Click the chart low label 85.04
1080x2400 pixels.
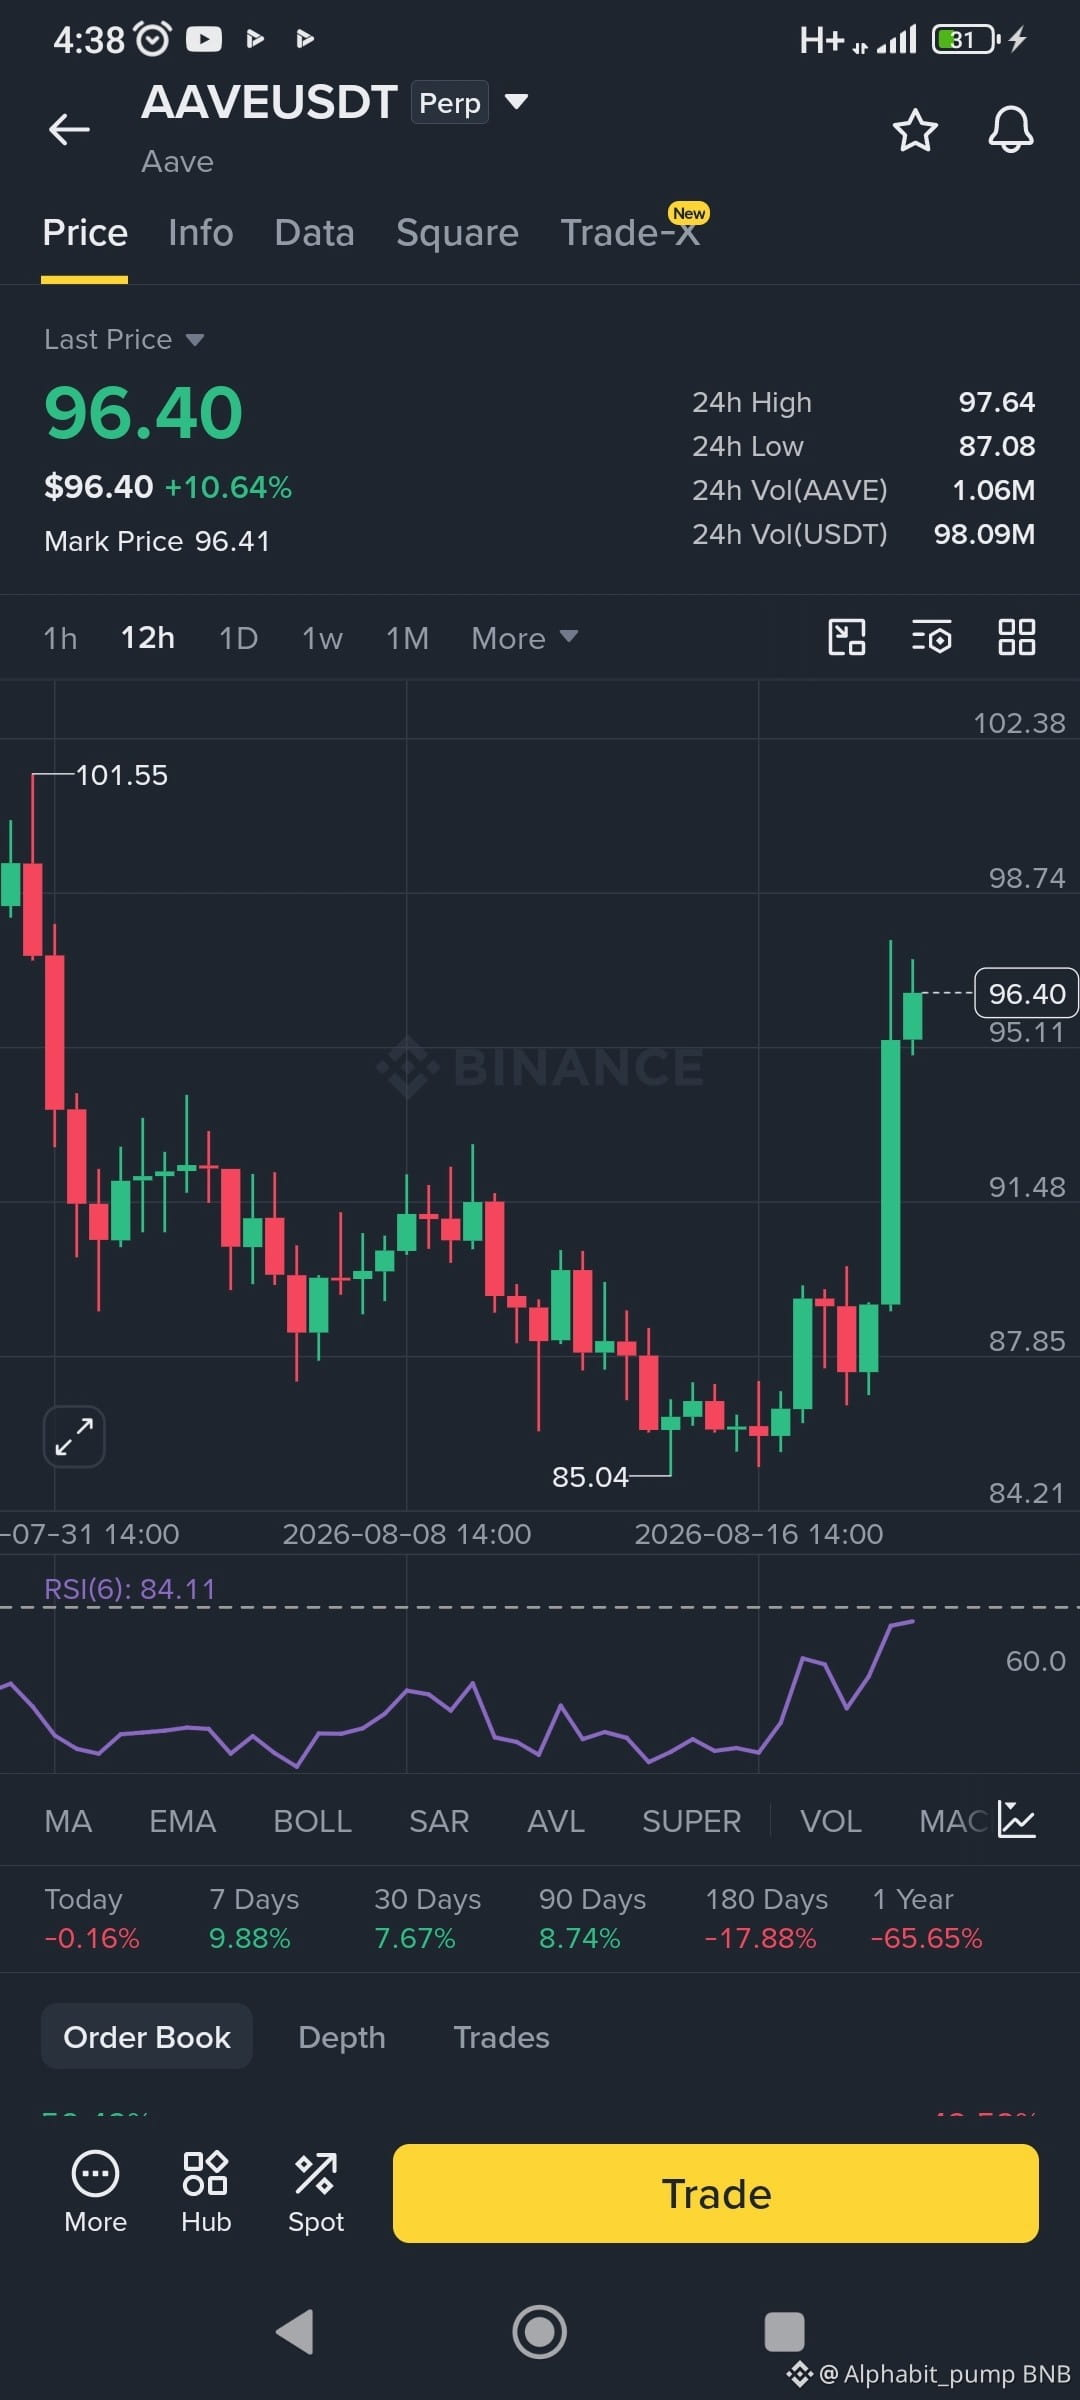click(590, 1477)
